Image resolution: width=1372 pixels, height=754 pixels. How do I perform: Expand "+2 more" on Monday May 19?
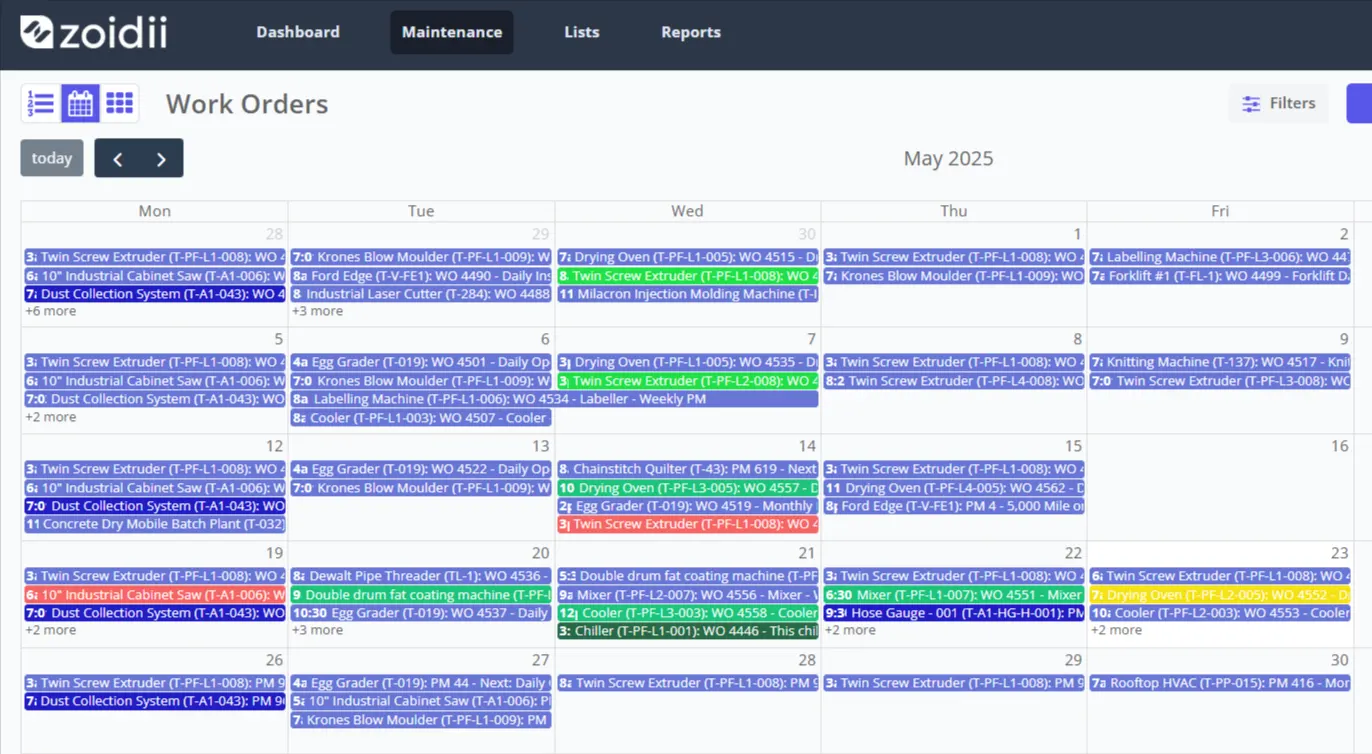[51, 630]
